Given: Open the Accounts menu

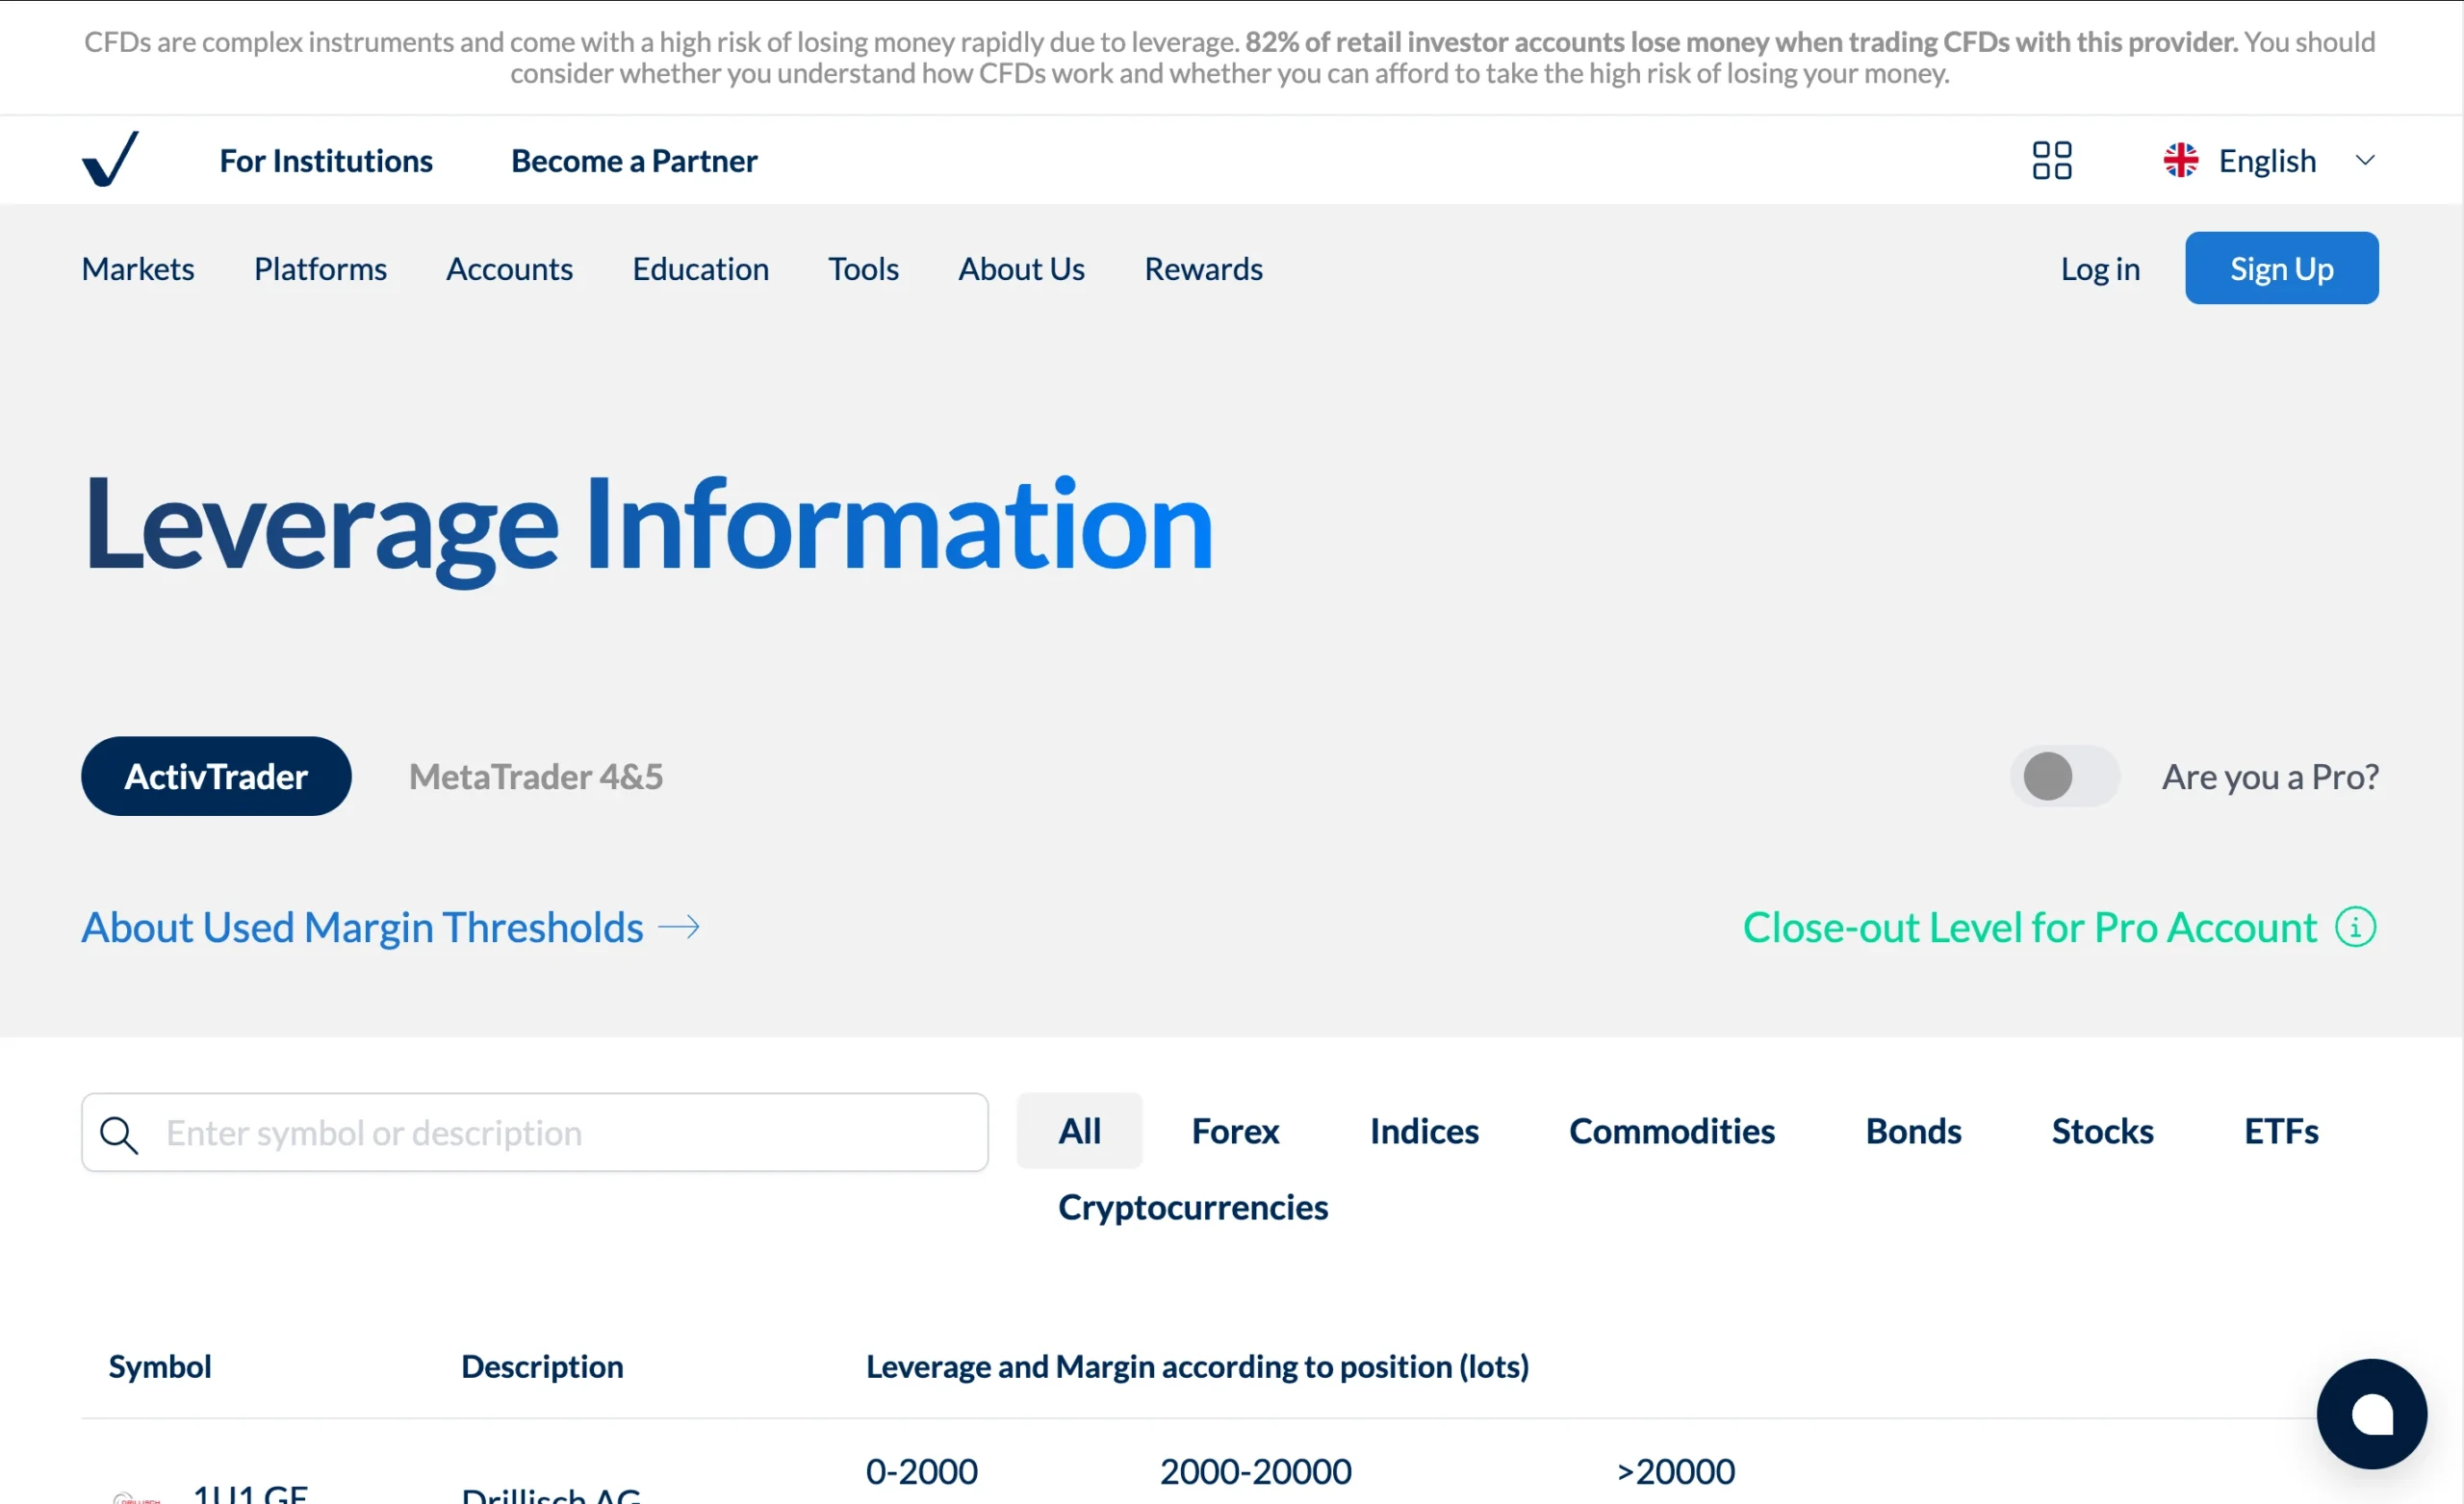Looking at the screenshot, I should coord(509,268).
